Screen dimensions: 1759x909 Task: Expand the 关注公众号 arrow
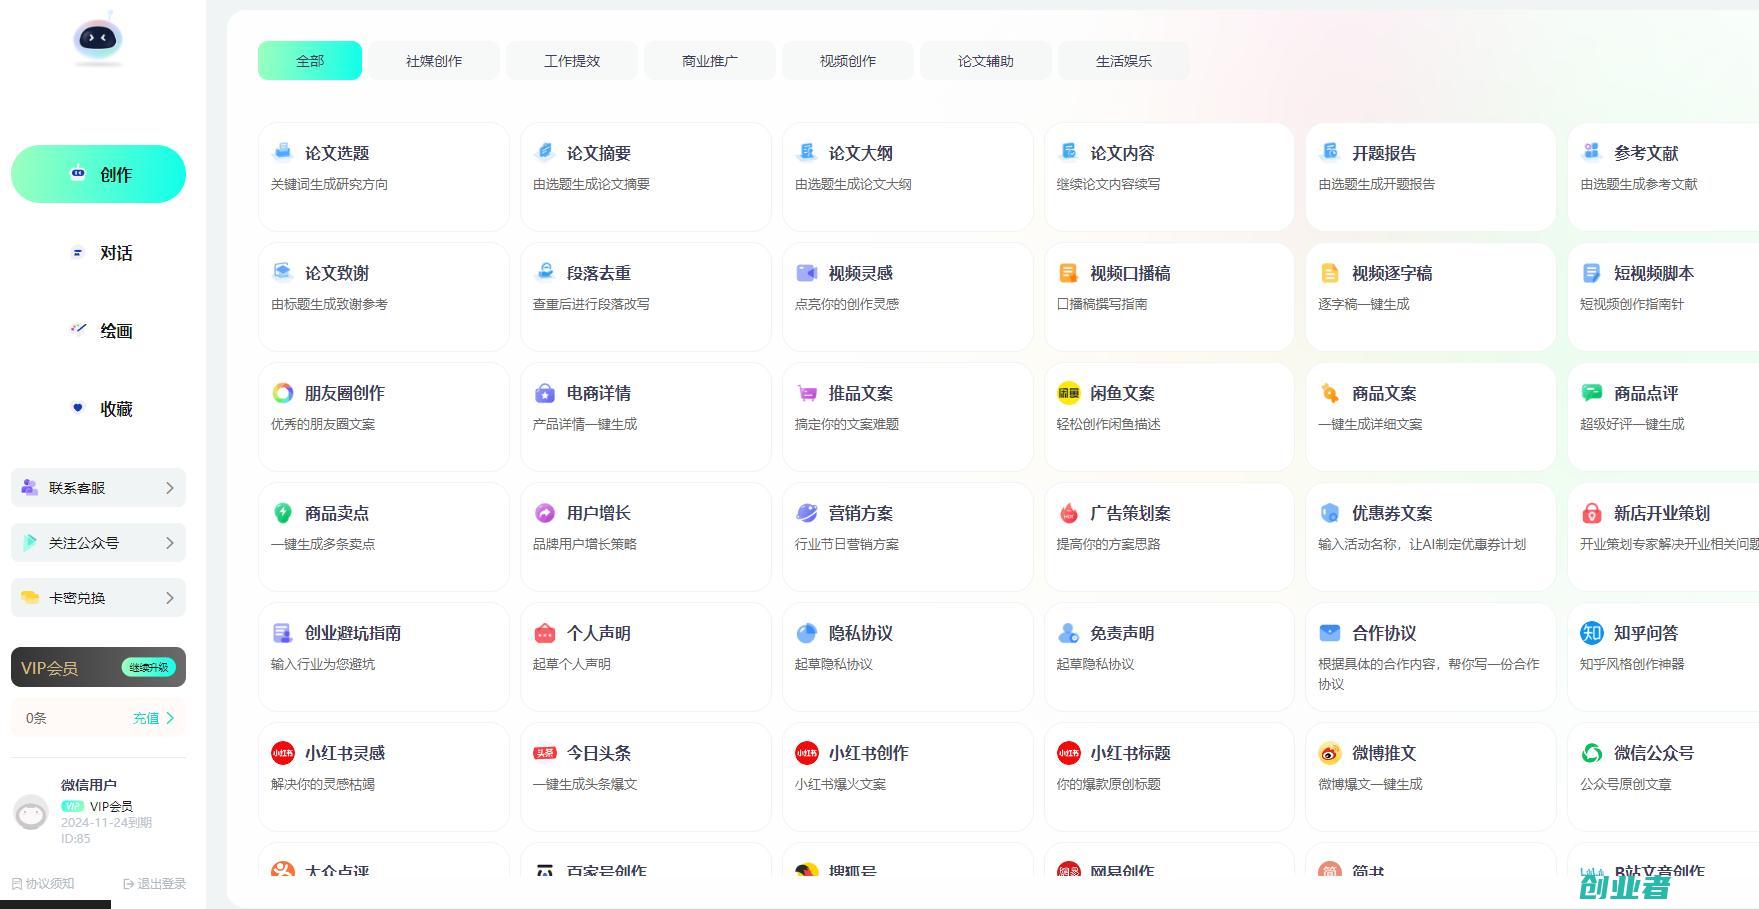click(169, 543)
